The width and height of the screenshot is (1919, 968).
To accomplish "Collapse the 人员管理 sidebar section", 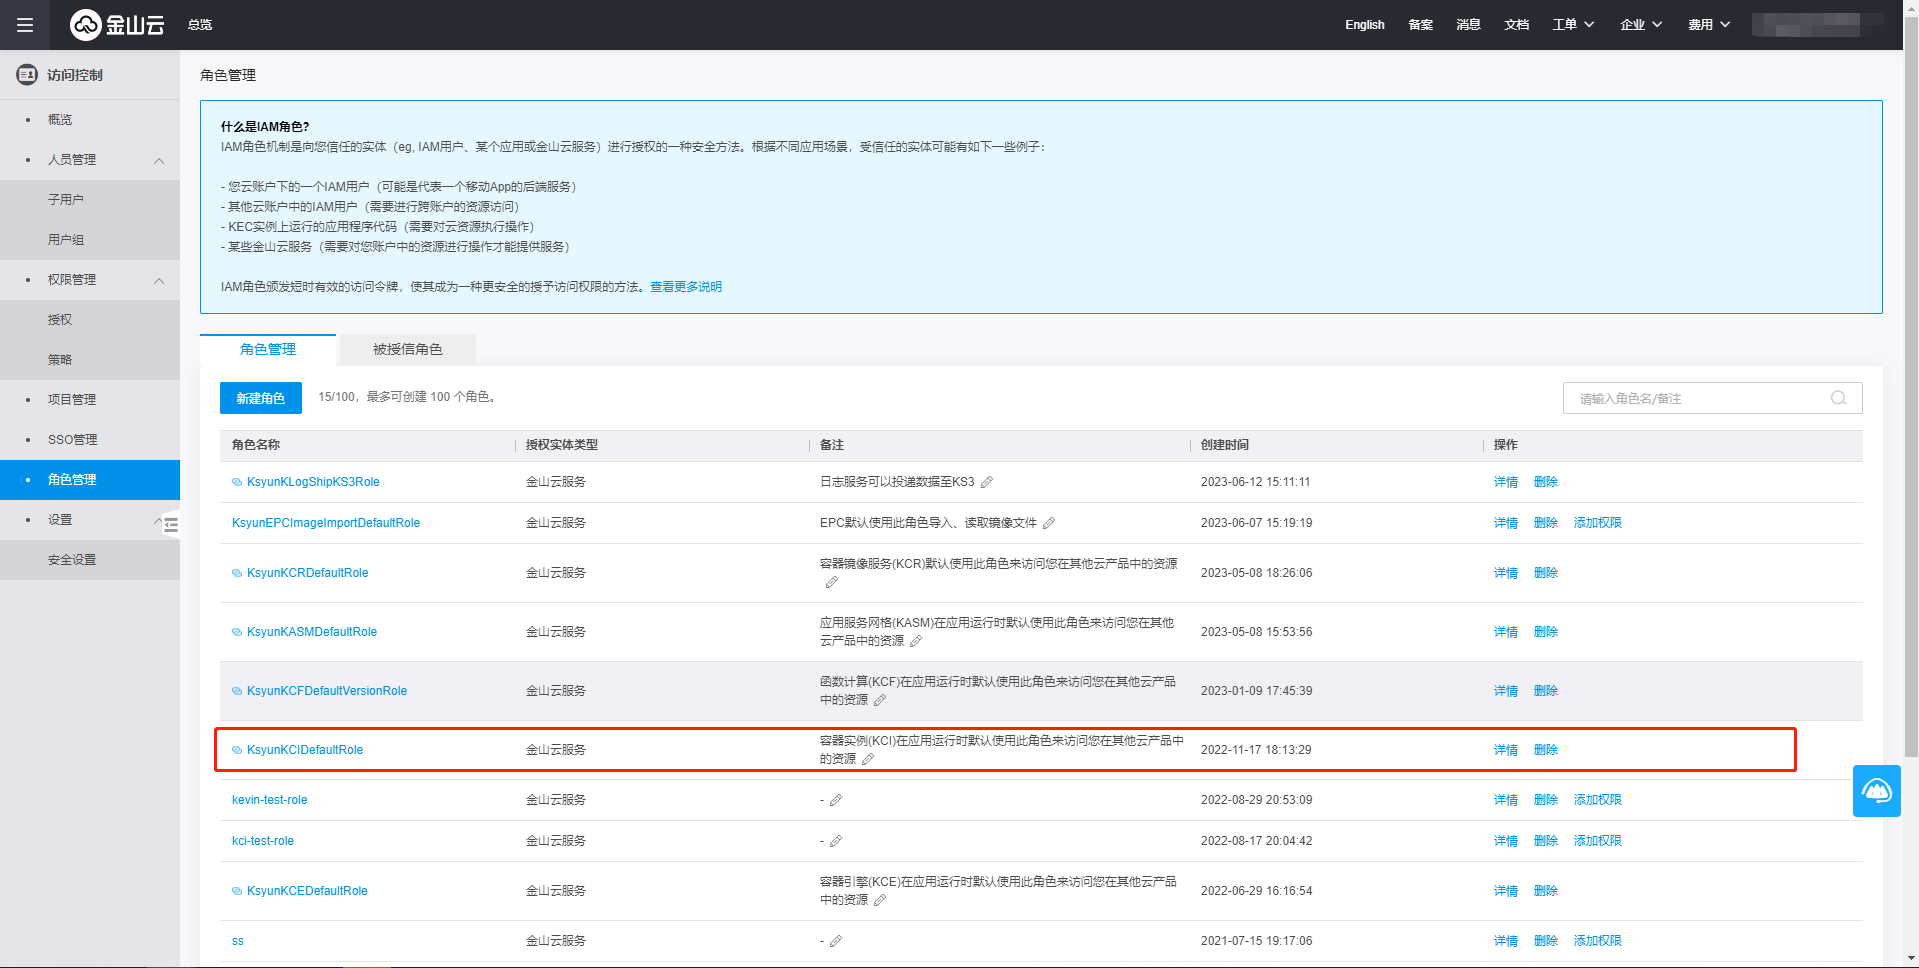I will tap(159, 160).
